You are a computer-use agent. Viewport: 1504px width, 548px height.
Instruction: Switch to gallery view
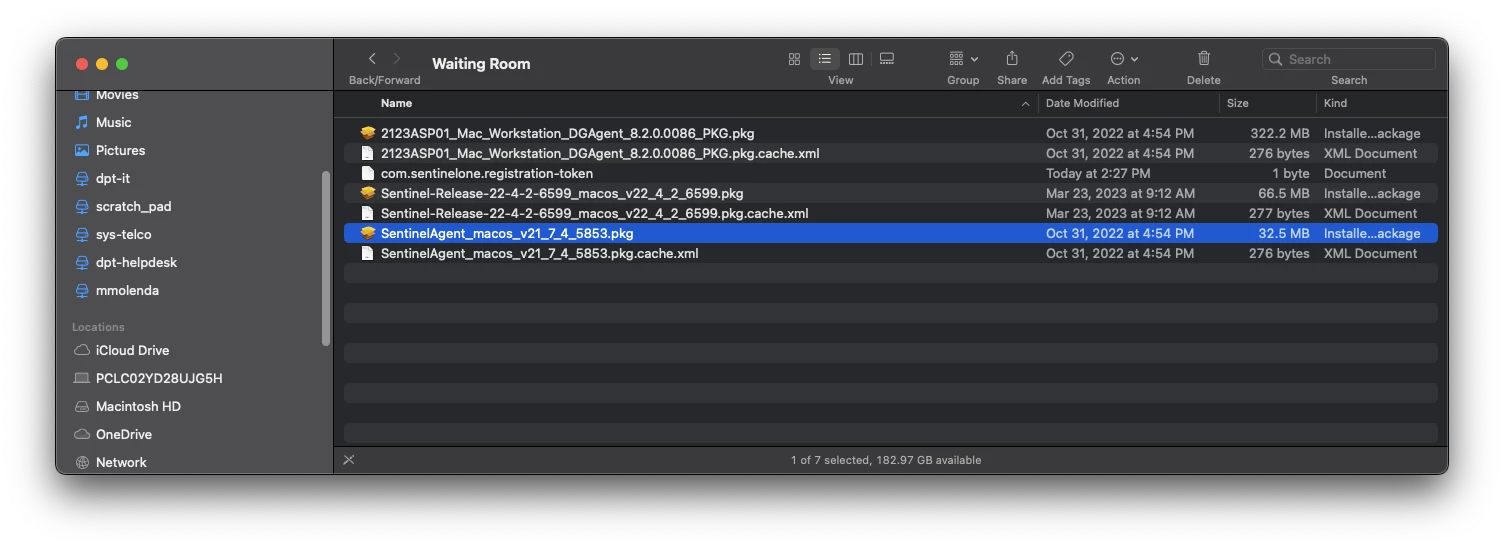[x=887, y=59]
